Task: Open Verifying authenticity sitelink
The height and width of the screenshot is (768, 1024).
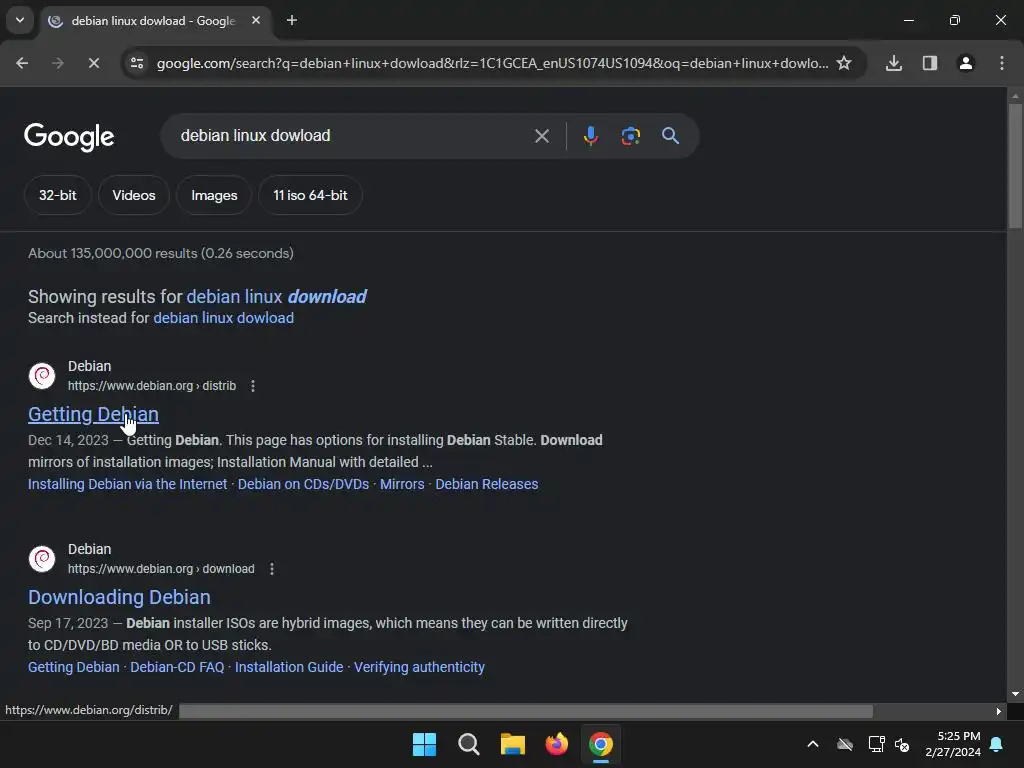Action: (x=419, y=667)
